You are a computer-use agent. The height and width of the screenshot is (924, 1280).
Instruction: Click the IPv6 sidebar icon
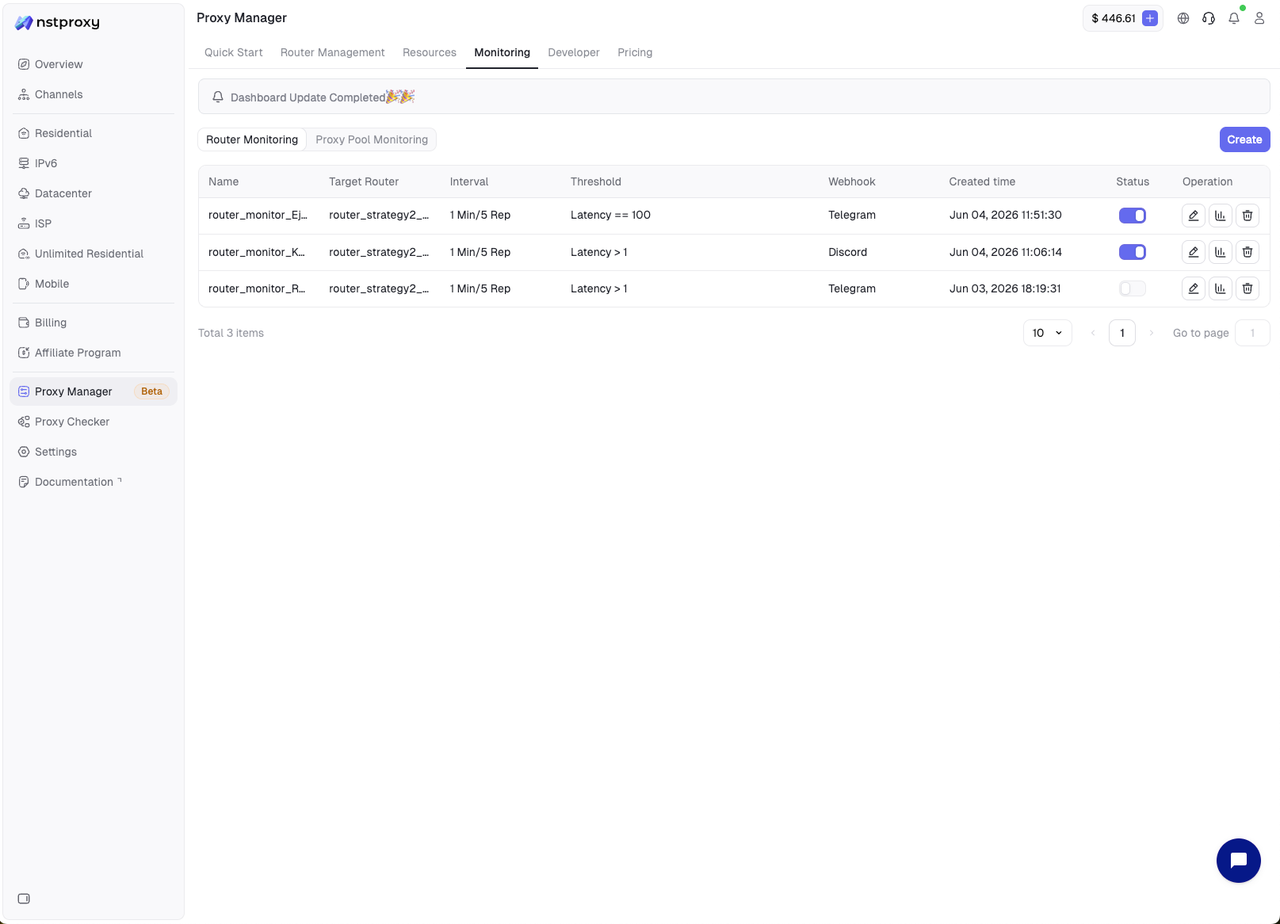coord(24,163)
